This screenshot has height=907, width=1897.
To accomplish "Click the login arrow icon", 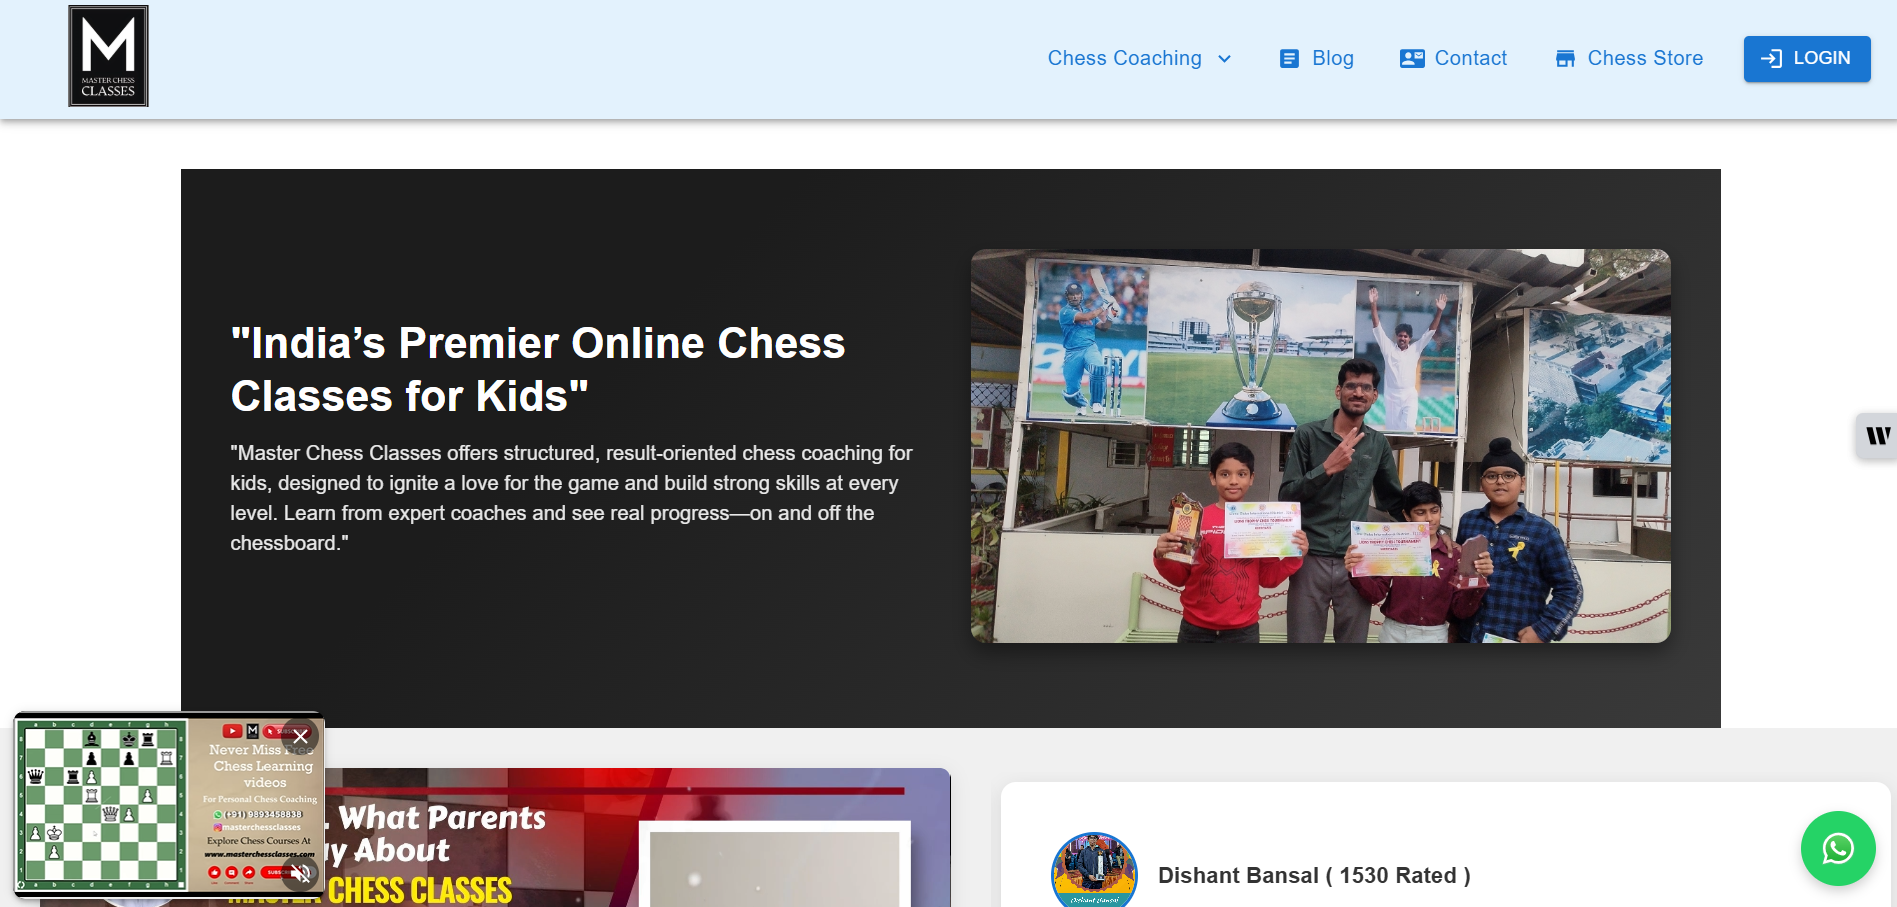I will (x=1771, y=59).
